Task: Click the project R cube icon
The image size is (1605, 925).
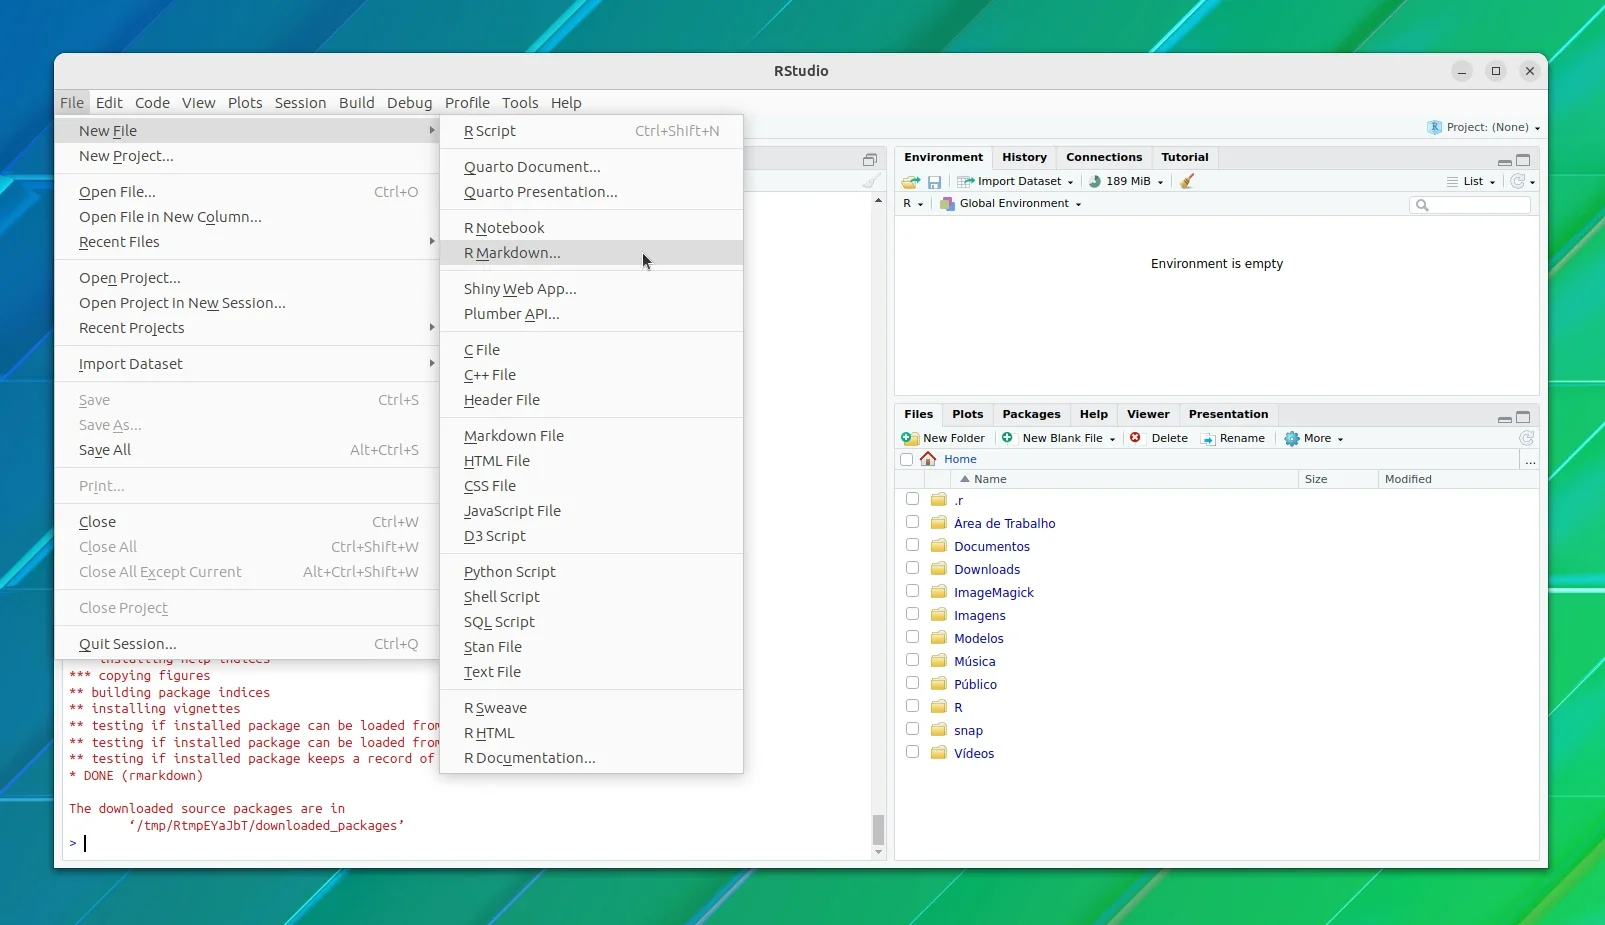Action: point(1435,127)
